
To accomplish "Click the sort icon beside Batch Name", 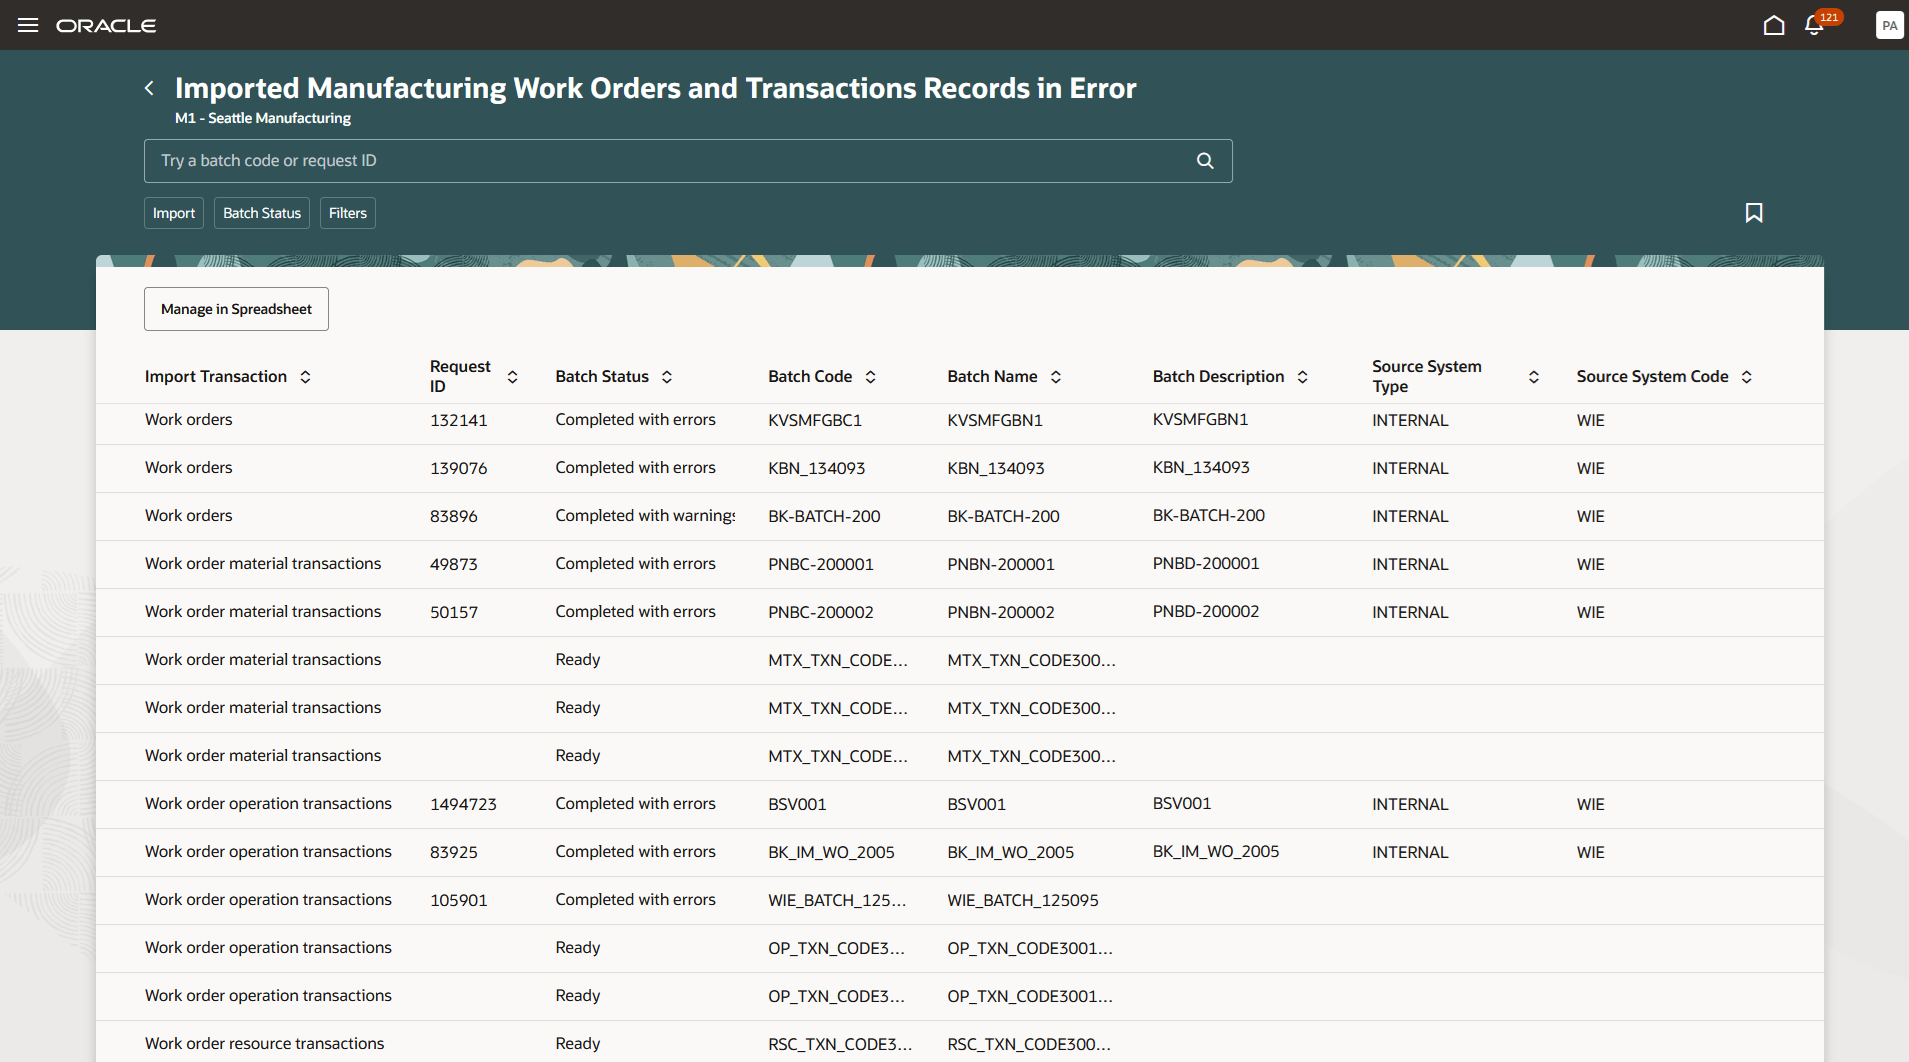I will click(1057, 377).
